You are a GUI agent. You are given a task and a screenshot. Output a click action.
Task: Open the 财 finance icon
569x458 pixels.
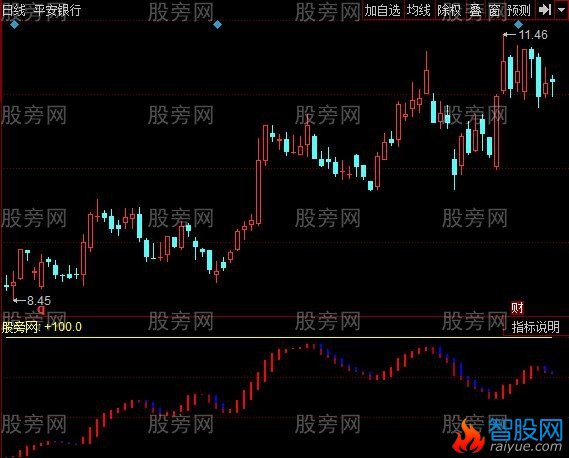[517, 308]
